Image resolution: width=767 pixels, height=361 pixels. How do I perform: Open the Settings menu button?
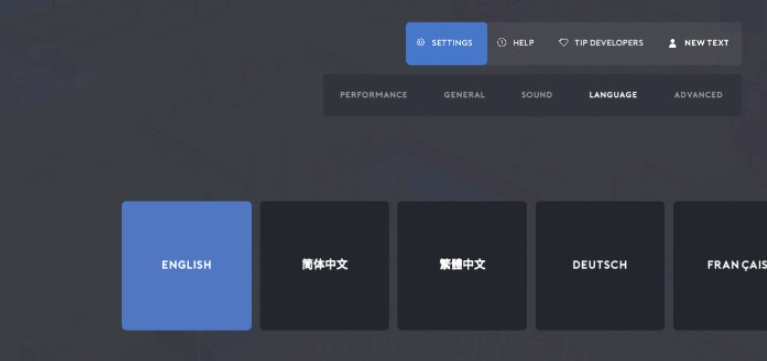[x=447, y=43]
